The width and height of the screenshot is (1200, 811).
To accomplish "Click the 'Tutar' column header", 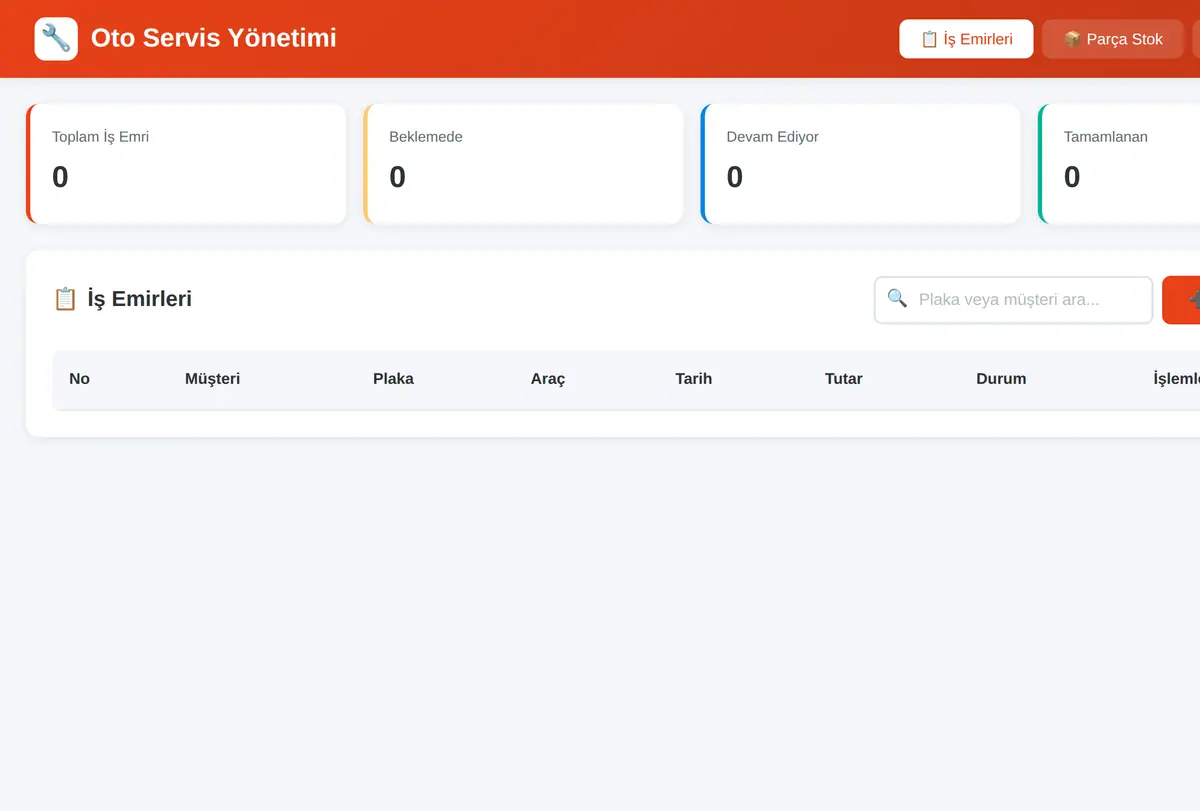I will (844, 379).
